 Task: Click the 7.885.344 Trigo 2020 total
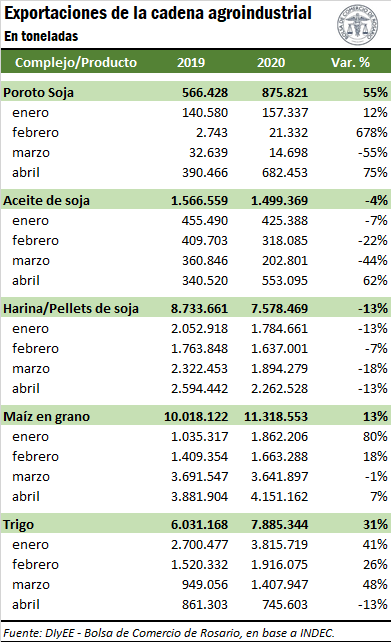[x=280, y=524]
